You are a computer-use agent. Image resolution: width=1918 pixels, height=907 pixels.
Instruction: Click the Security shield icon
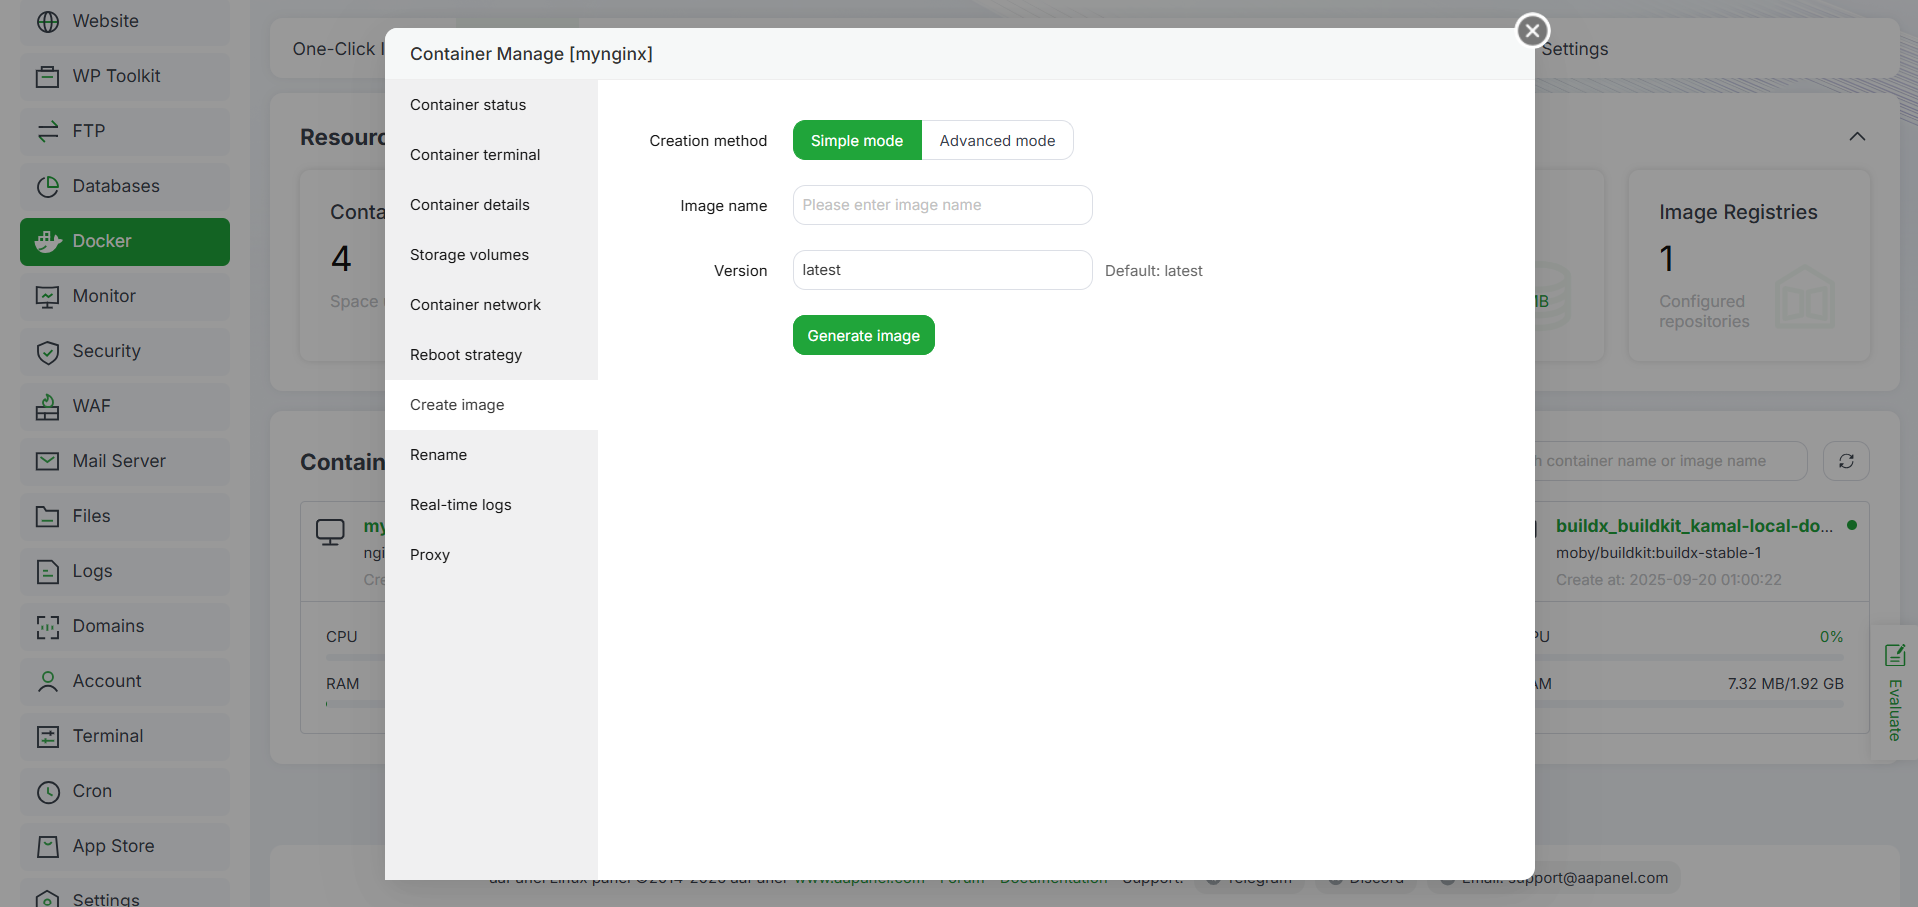(x=47, y=351)
